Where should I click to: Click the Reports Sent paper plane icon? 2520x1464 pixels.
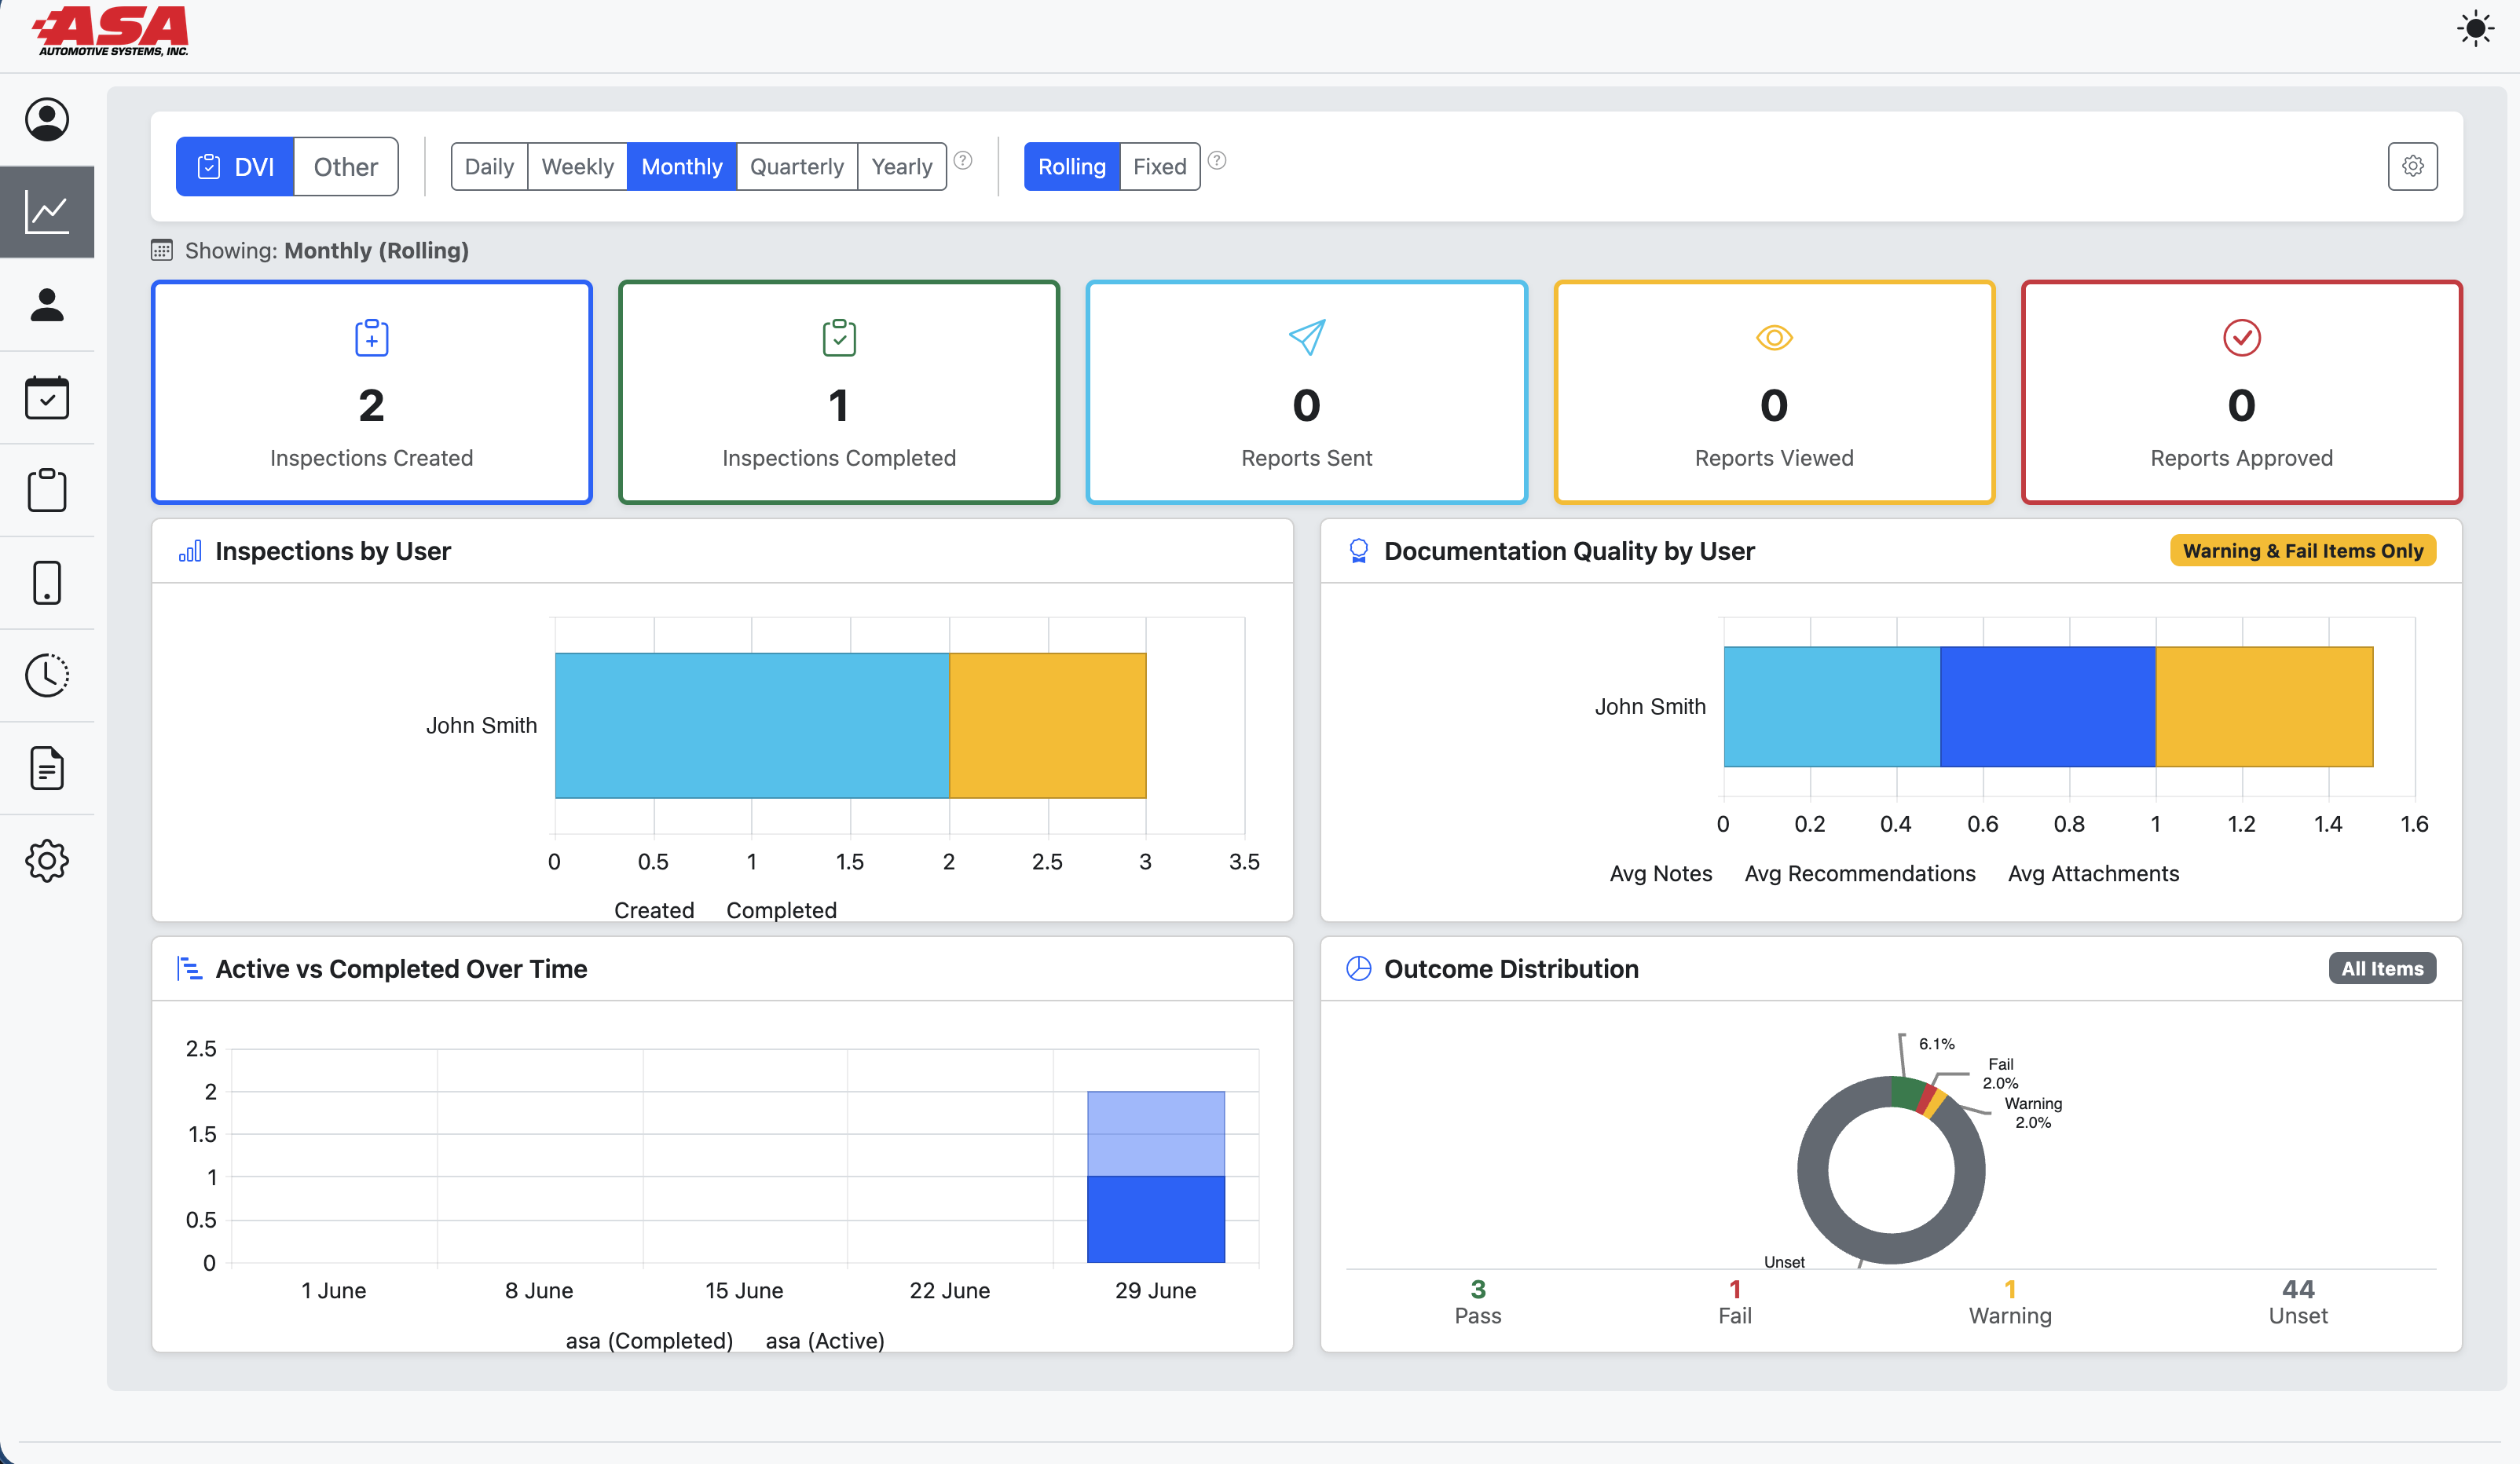(x=1307, y=338)
